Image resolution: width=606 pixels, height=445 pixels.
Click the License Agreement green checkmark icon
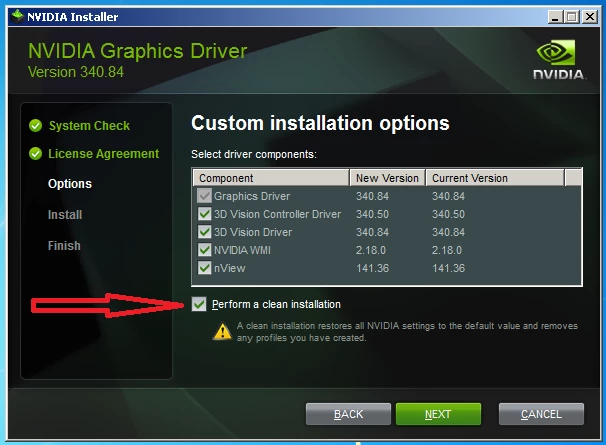pyautogui.click(x=36, y=153)
